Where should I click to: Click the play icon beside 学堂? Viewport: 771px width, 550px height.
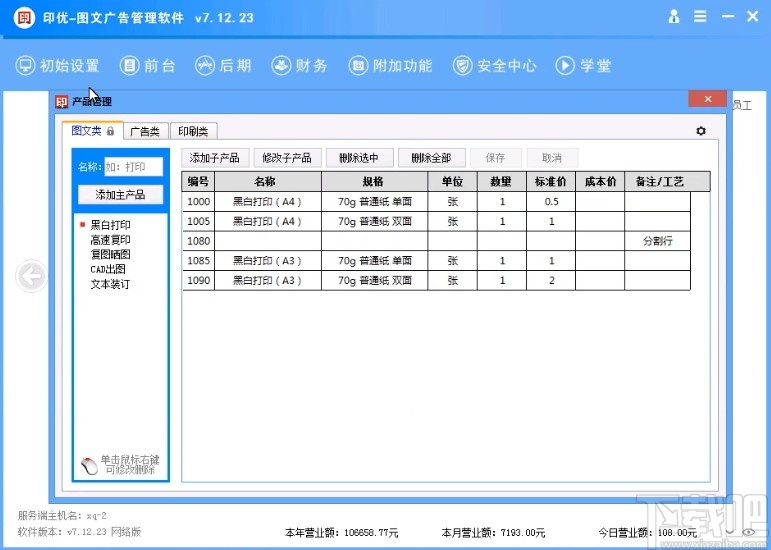tap(565, 65)
